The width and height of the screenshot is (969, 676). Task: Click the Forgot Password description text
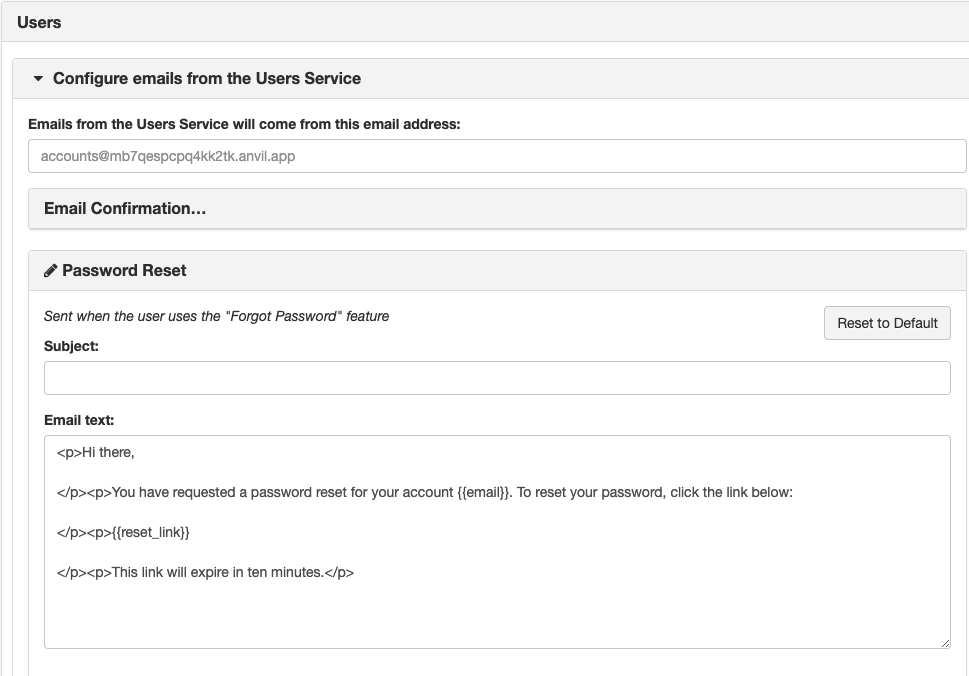click(x=216, y=315)
